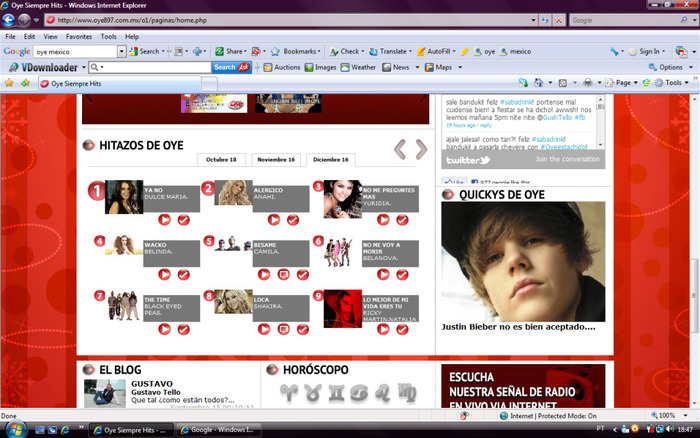The image size is (700, 438).
Task: Click check icon under Yuridia song
Action: tap(402, 220)
